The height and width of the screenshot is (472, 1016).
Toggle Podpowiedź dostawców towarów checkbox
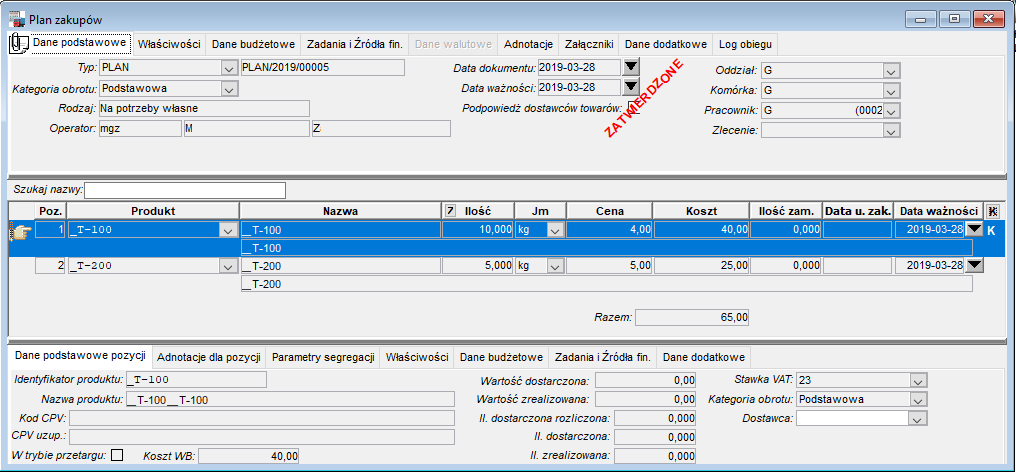click(x=633, y=108)
